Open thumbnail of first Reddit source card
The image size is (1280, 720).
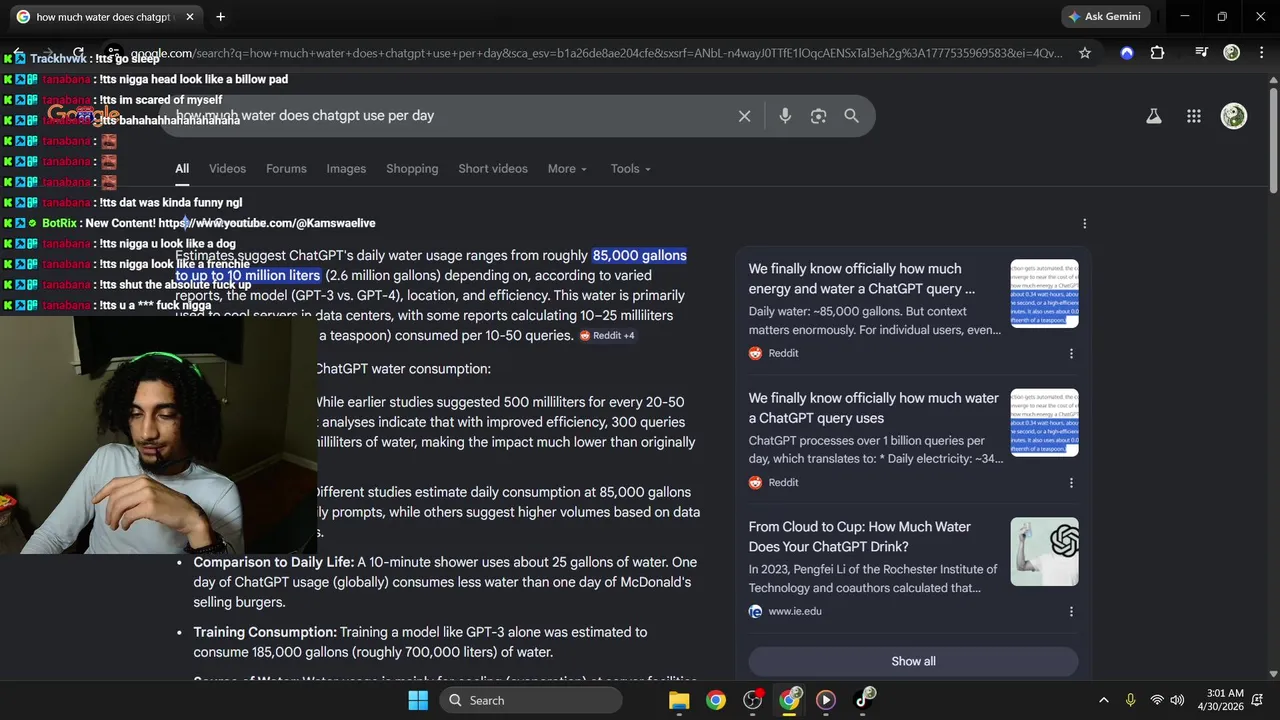[1044, 294]
